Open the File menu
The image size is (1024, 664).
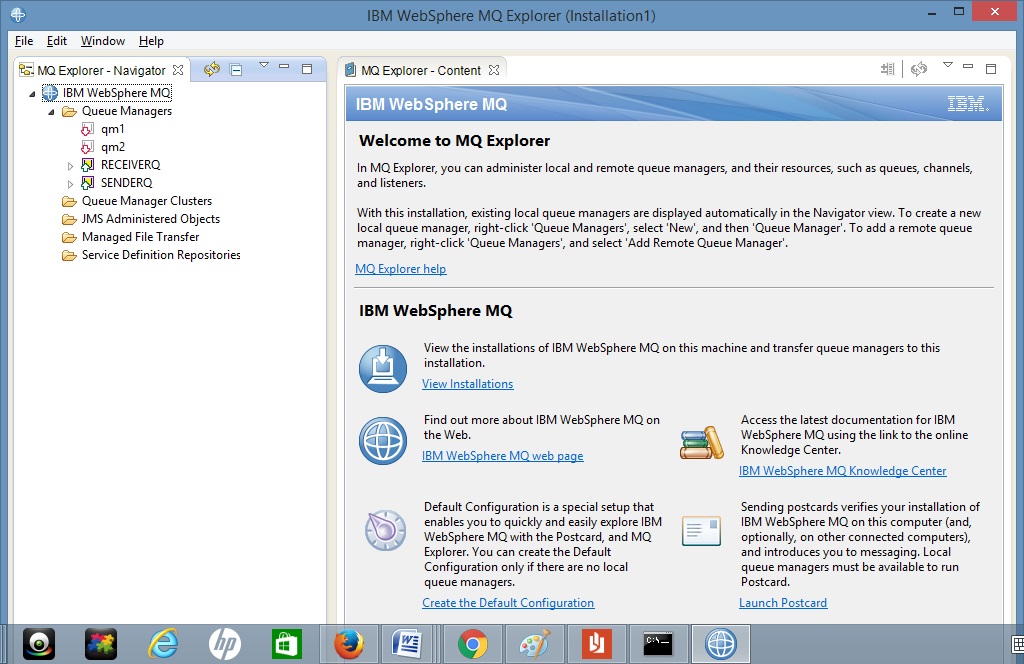tap(22, 41)
